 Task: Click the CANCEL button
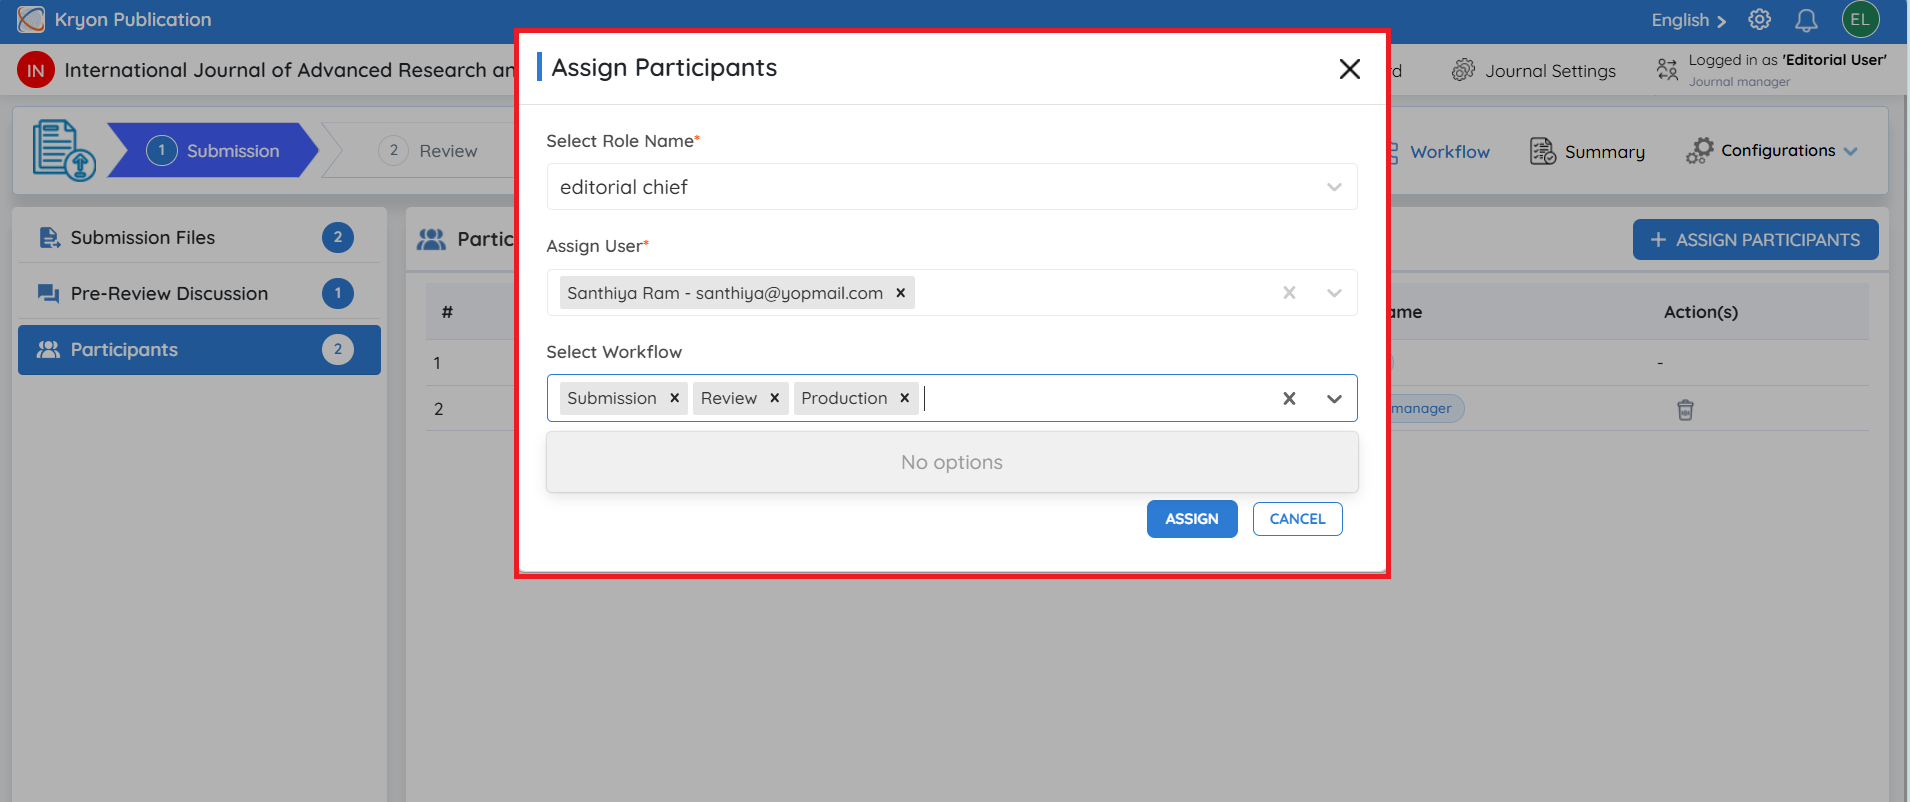click(1297, 519)
